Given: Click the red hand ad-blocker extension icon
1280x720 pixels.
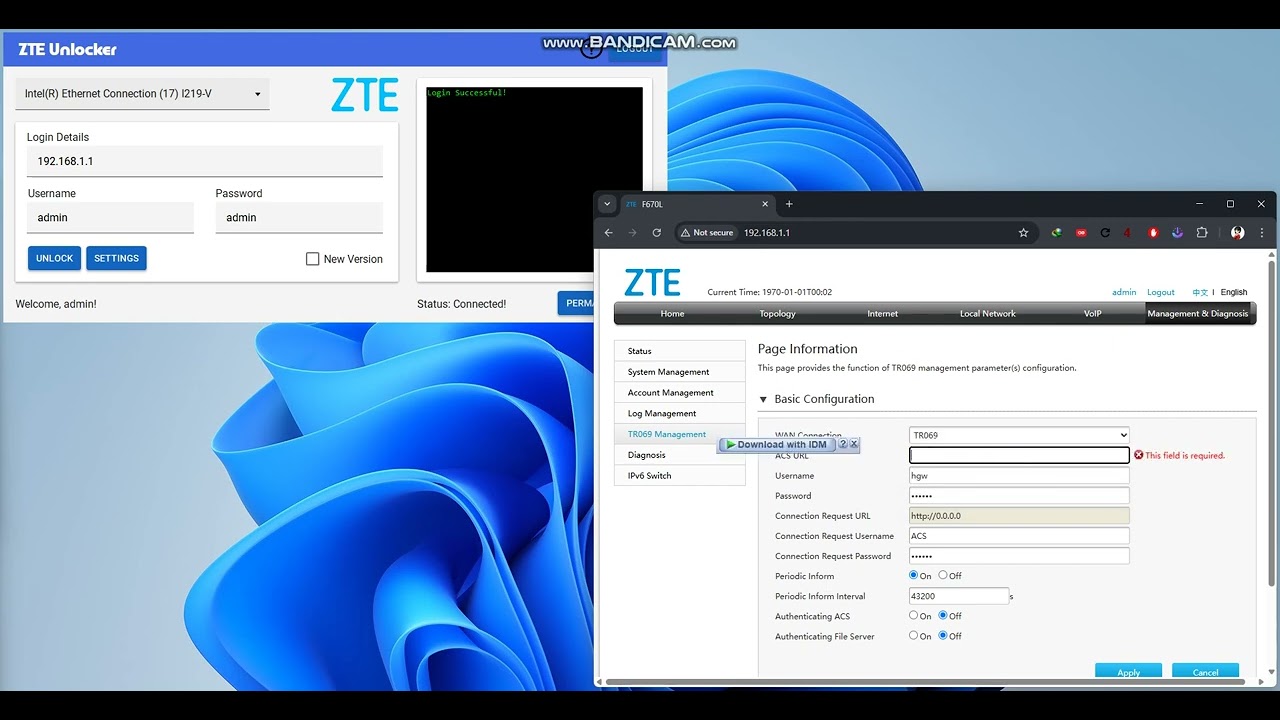Looking at the screenshot, I should 1153,233.
